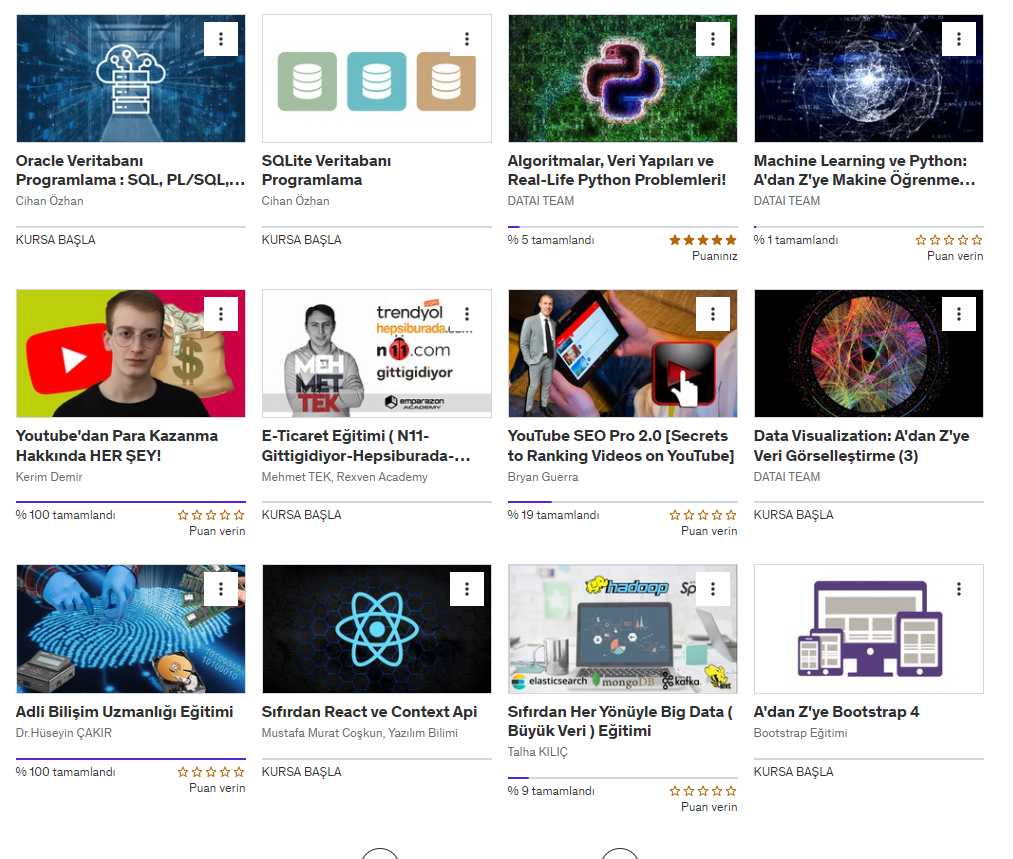Click Puan verin under Adli Bilişim

pos(217,788)
